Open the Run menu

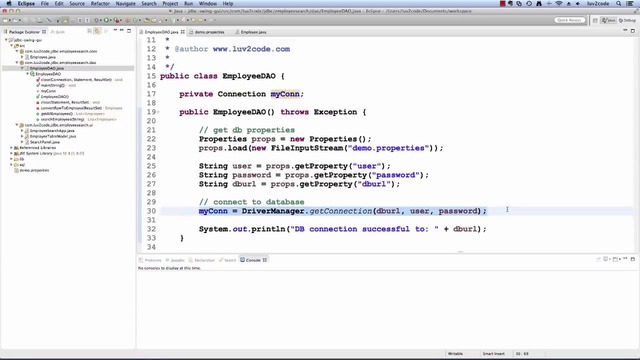(189, 3)
